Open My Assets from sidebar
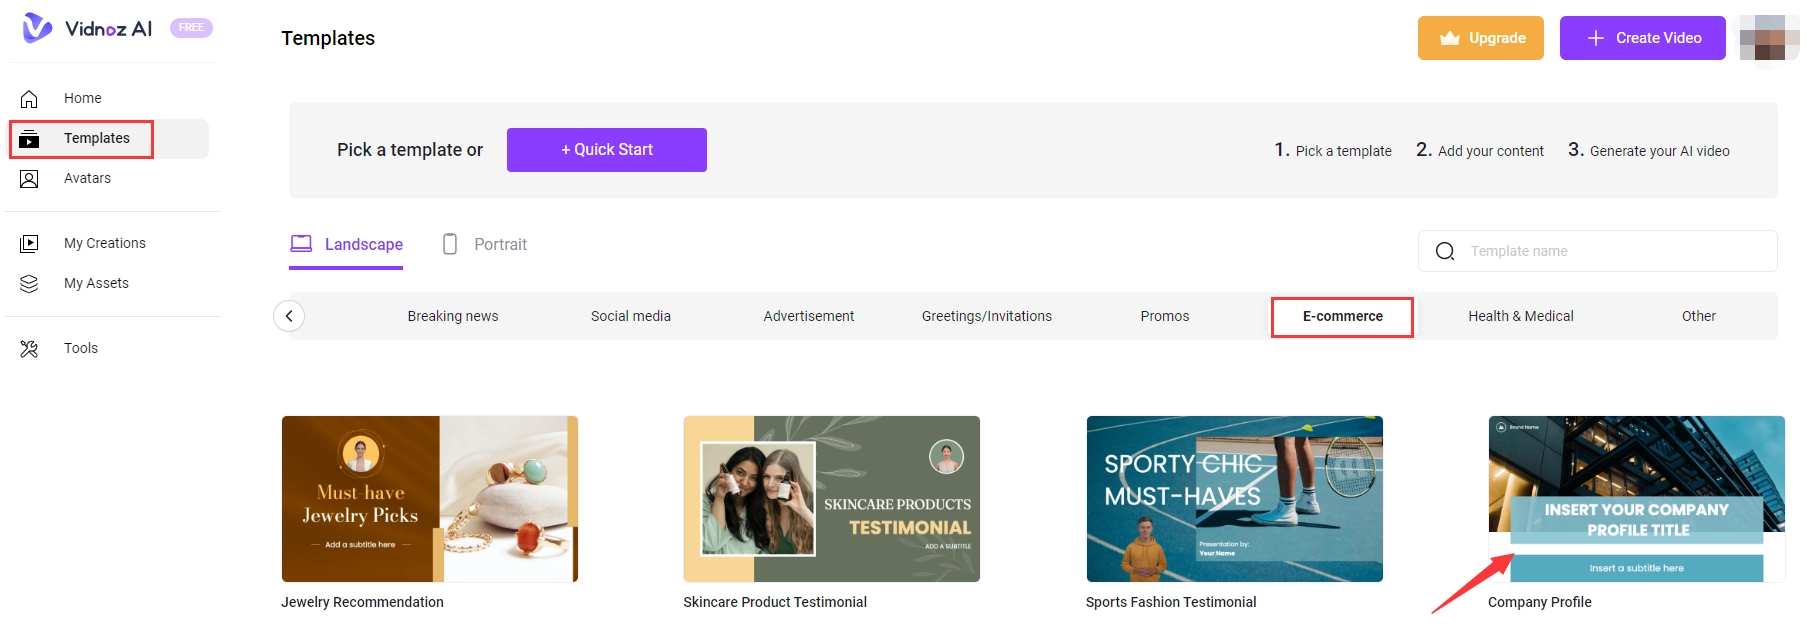The width and height of the screenshot is (1818, 628). pyautogui.click(x=96, y=283)
